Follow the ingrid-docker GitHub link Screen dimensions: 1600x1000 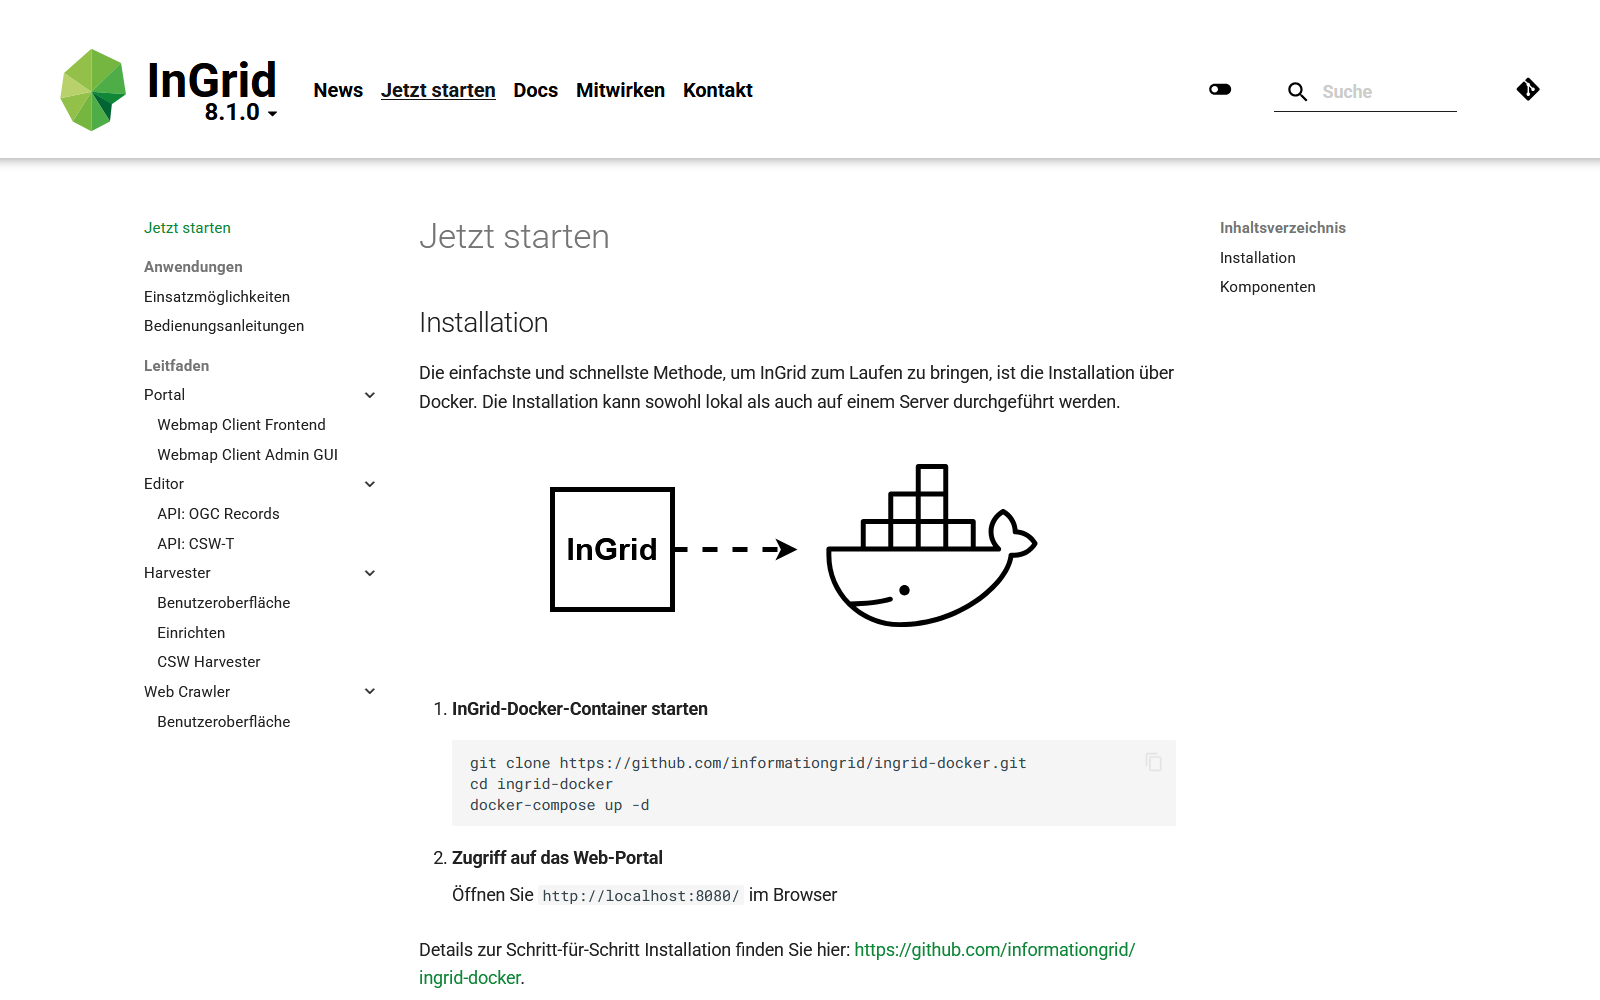(x=994, y=950)
